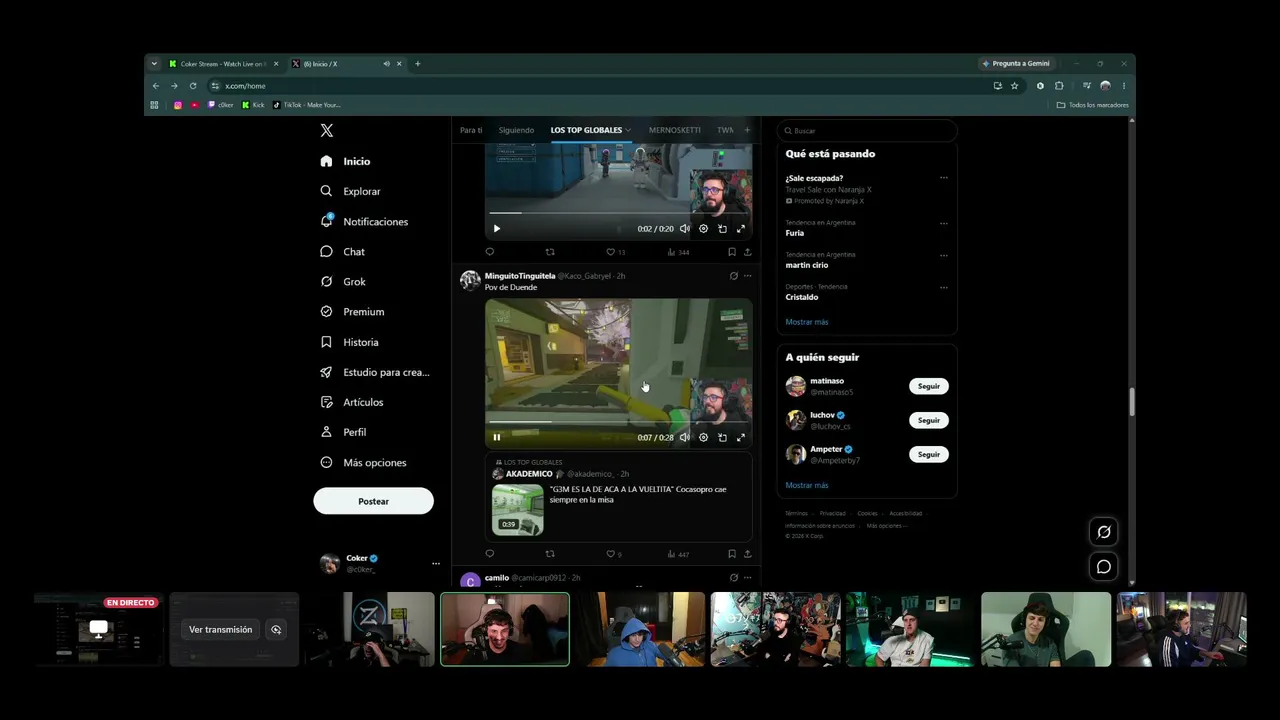Repost the Pov de Duende post
Image resolution: width=1280 pixels, height=720 pixels.
pyautogui.click(x=550, y=554)
